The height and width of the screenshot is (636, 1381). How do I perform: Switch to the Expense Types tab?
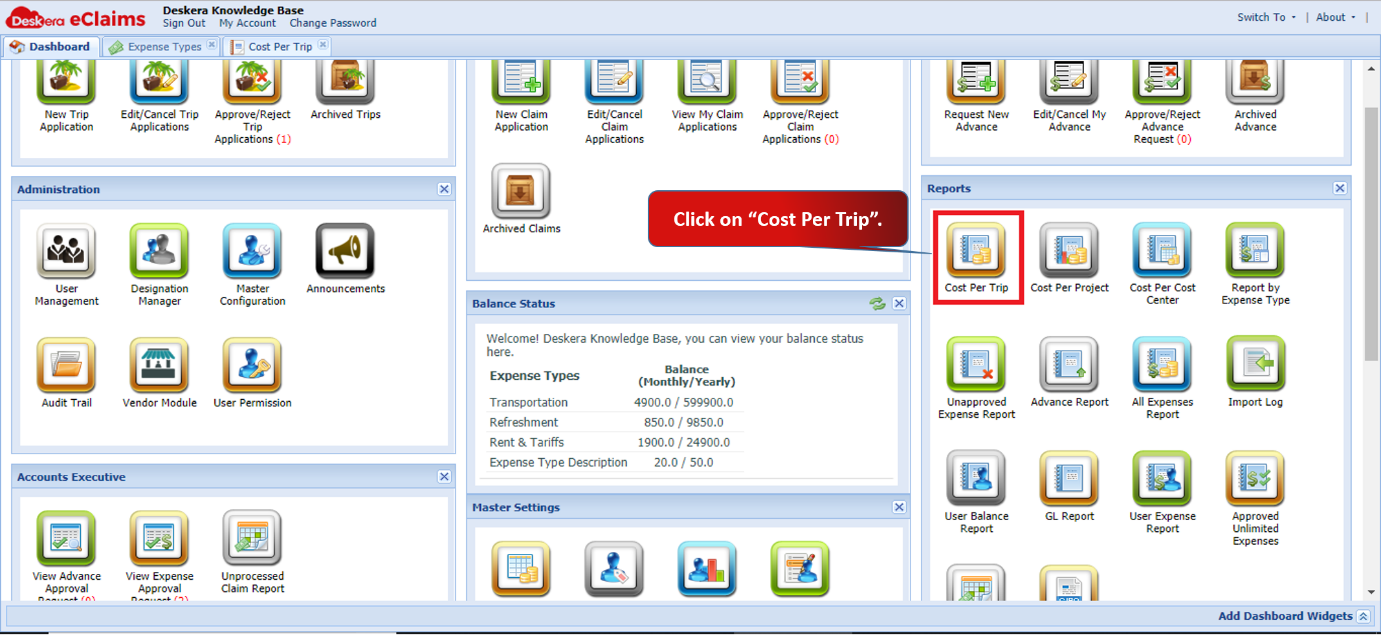tap(161, 46)
